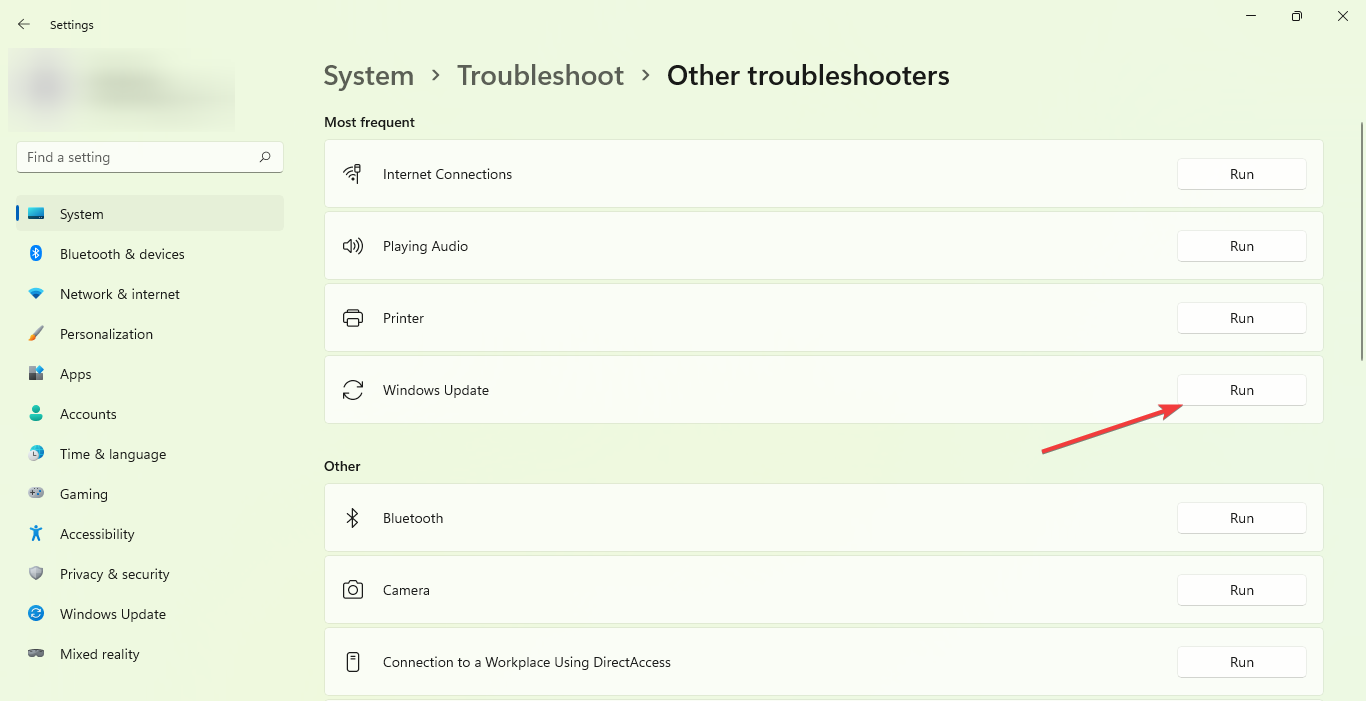This screenshot has height=701, width=1366.
Task: Open the Apps settings category
Action: (76, 374)
